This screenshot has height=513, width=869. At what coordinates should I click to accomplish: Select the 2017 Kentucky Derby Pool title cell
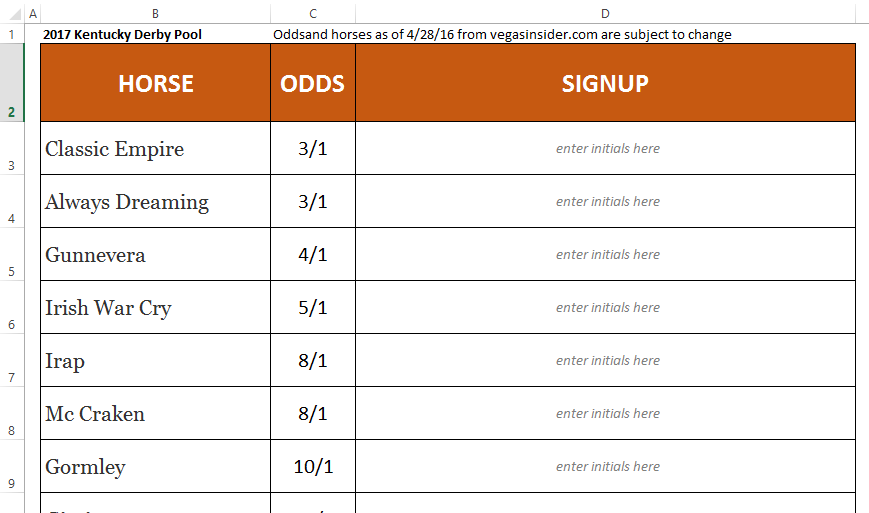(122, 34)
